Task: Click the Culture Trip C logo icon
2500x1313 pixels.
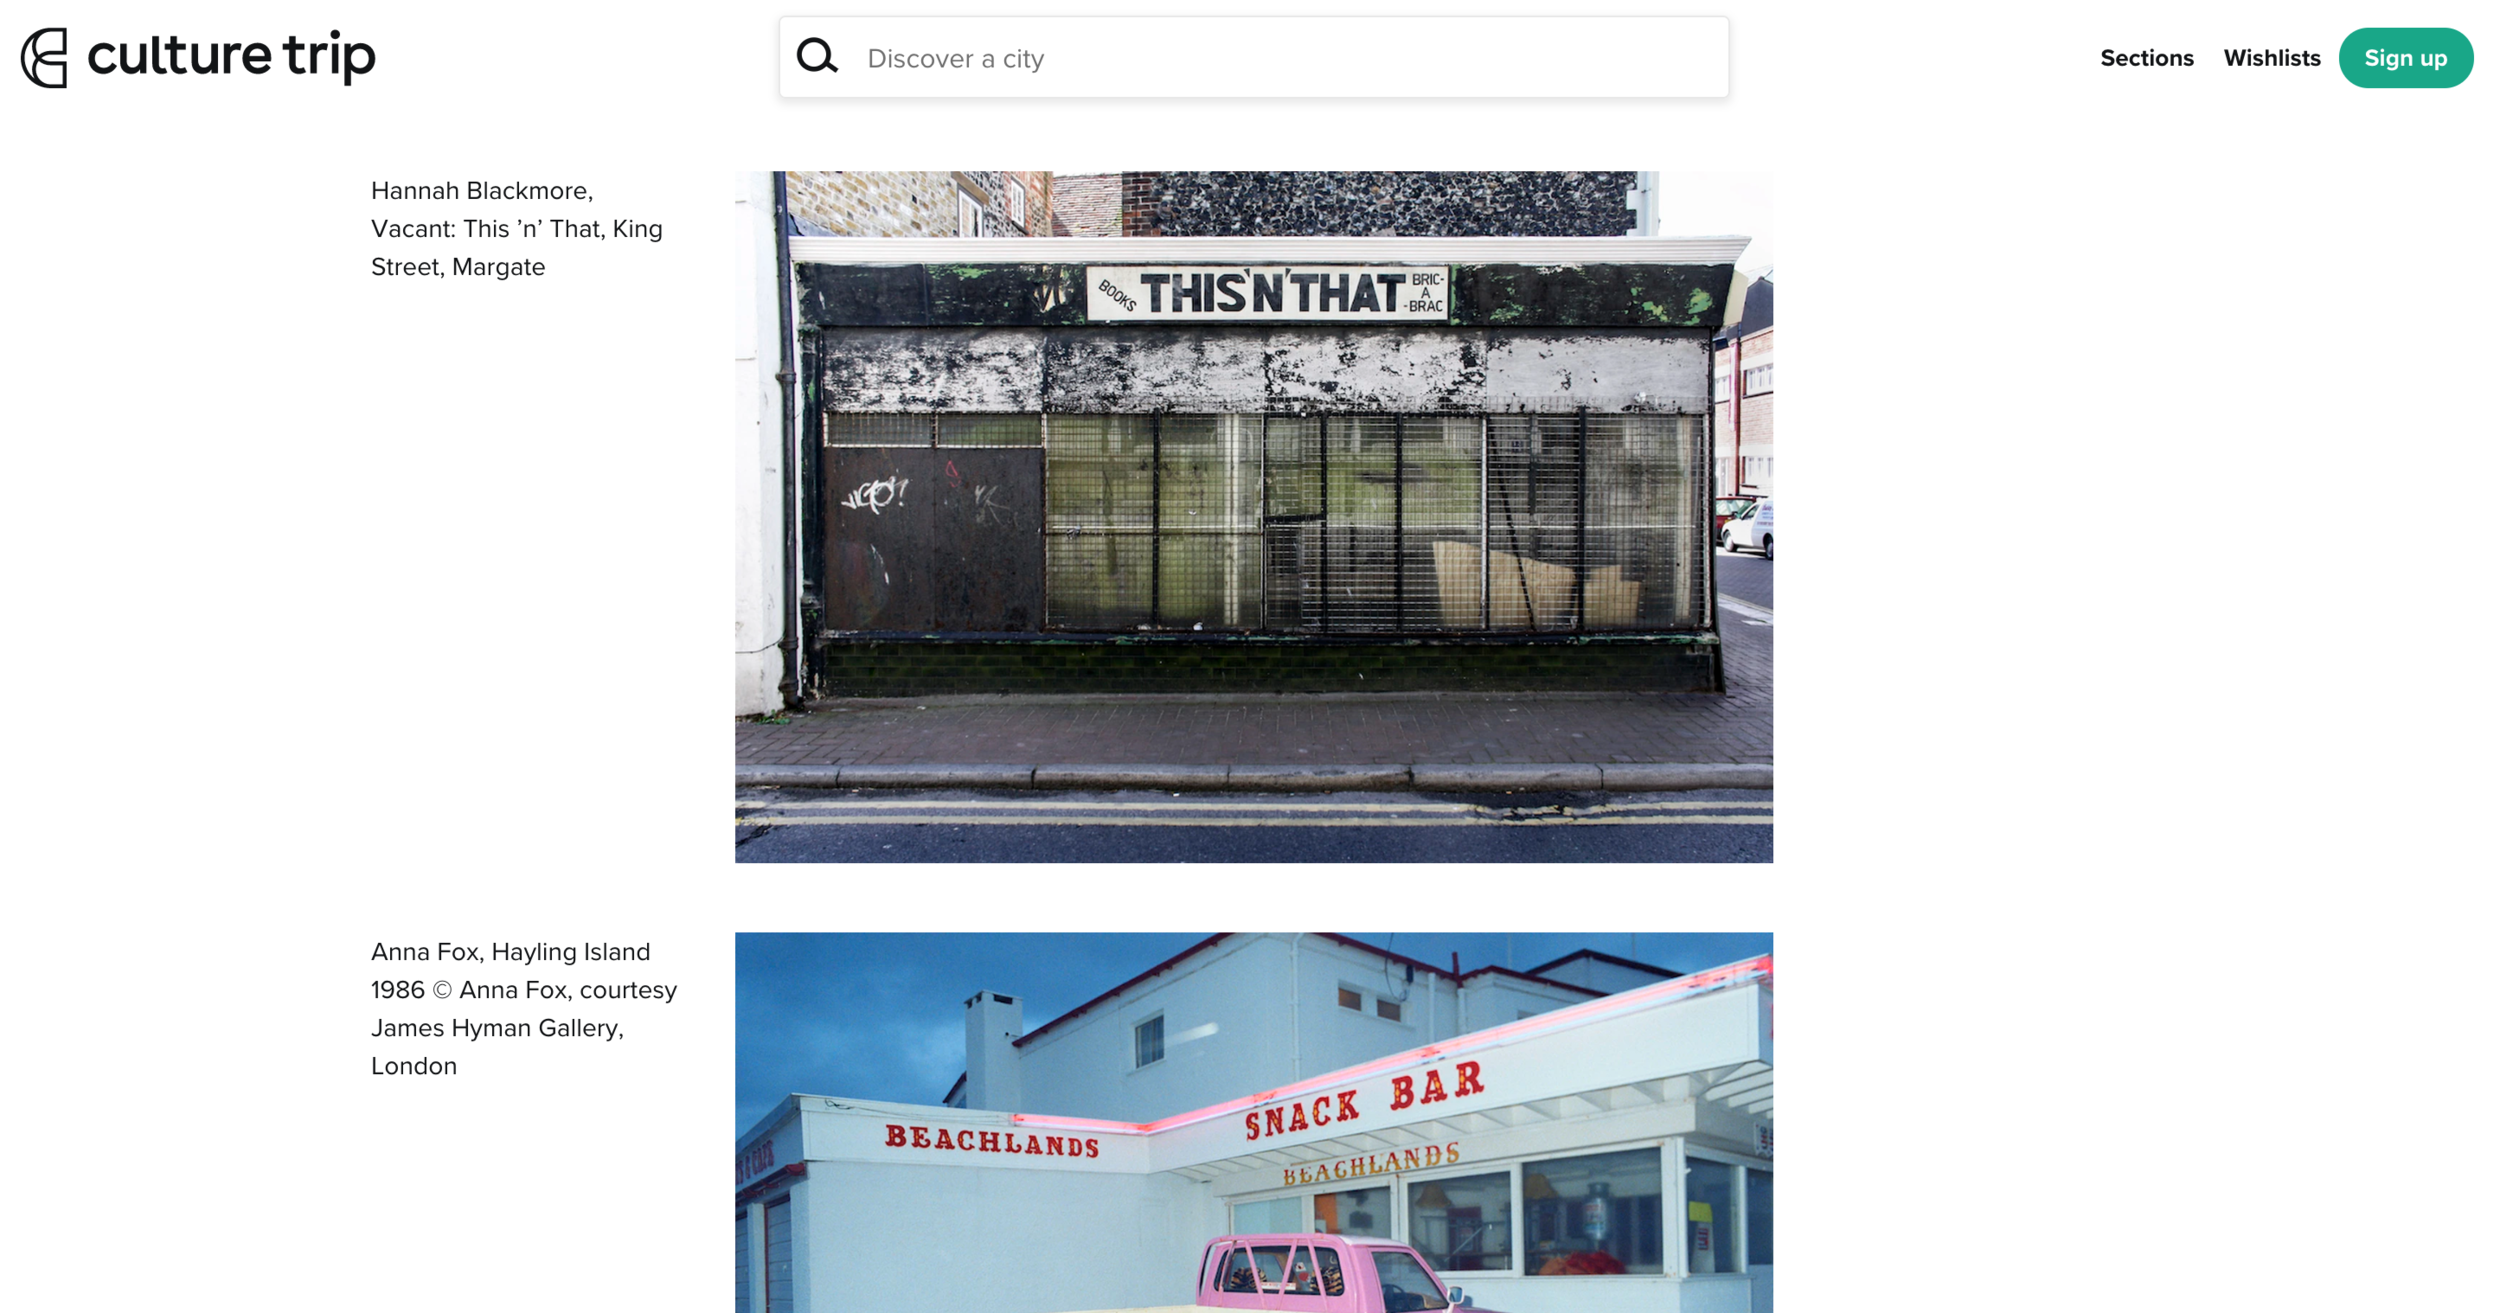Action: 44,58
